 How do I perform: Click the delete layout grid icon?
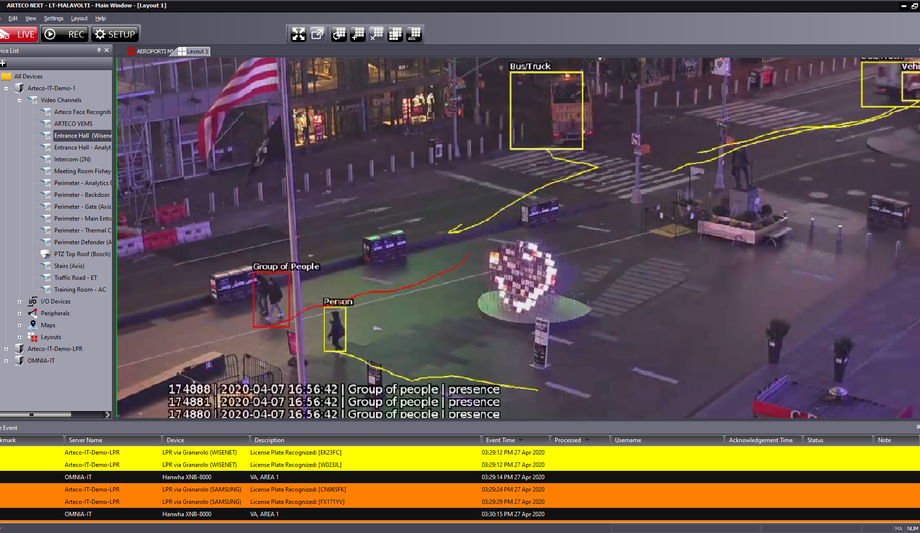(x=376, y=34)
